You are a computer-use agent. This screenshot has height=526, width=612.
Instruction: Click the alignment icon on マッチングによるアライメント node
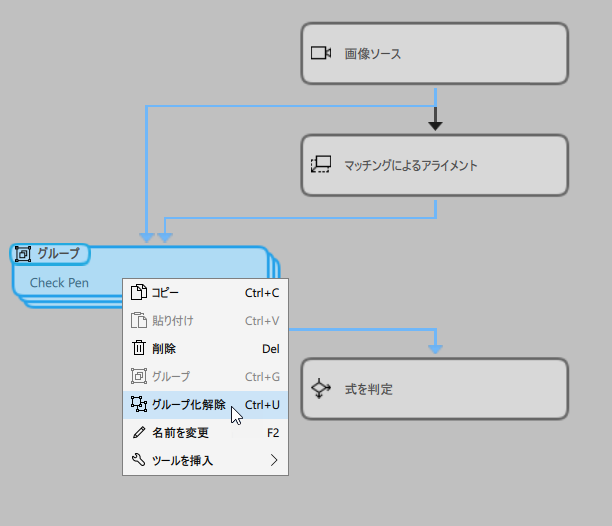(320, 165)
